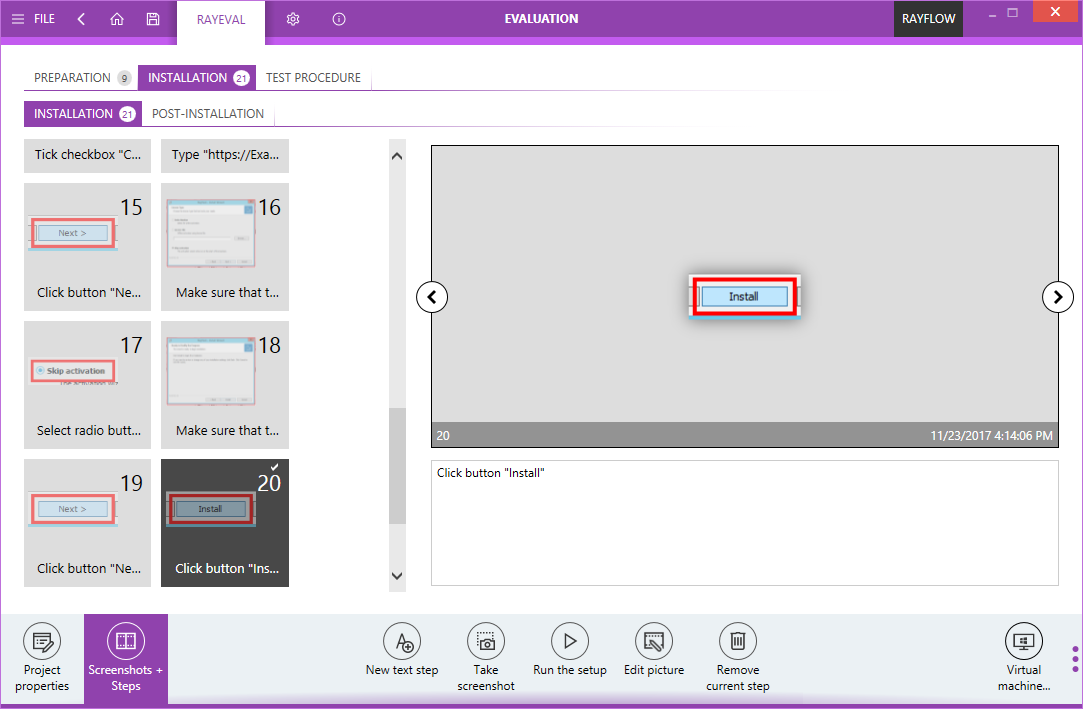Open the hamburger FILE menu
The height and width of the screenshot is (709, 1083).
pos(32,19)
